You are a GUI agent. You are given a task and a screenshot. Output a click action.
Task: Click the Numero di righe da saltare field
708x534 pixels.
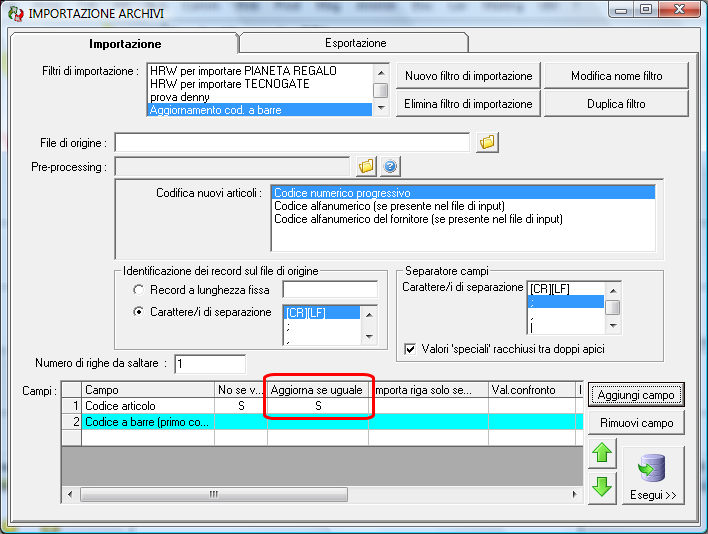[x=210, y=364]
